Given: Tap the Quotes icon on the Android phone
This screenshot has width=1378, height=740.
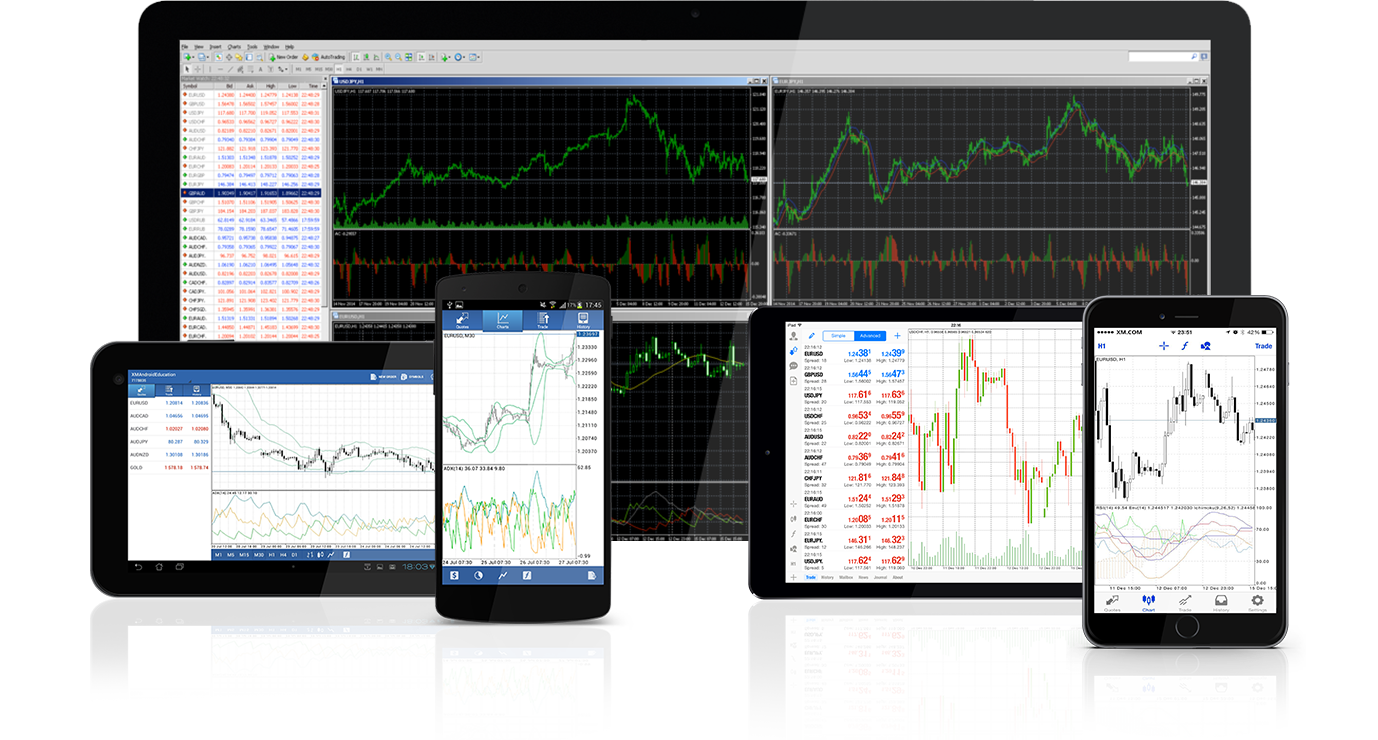Looking at the screenshot, I should point(462,320).
